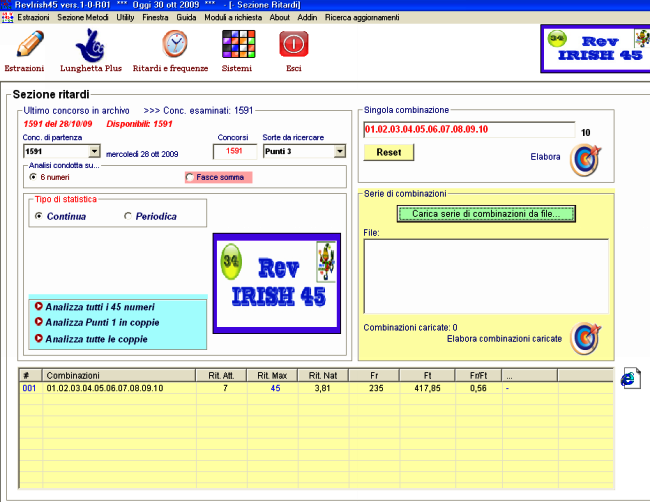
Task: Open the Finestra menu
Action: point(155,17)
